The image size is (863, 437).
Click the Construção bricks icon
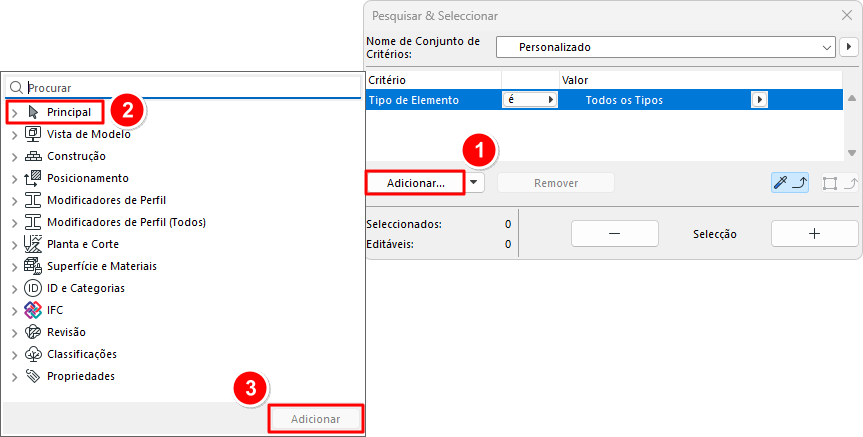coord(33,156)
